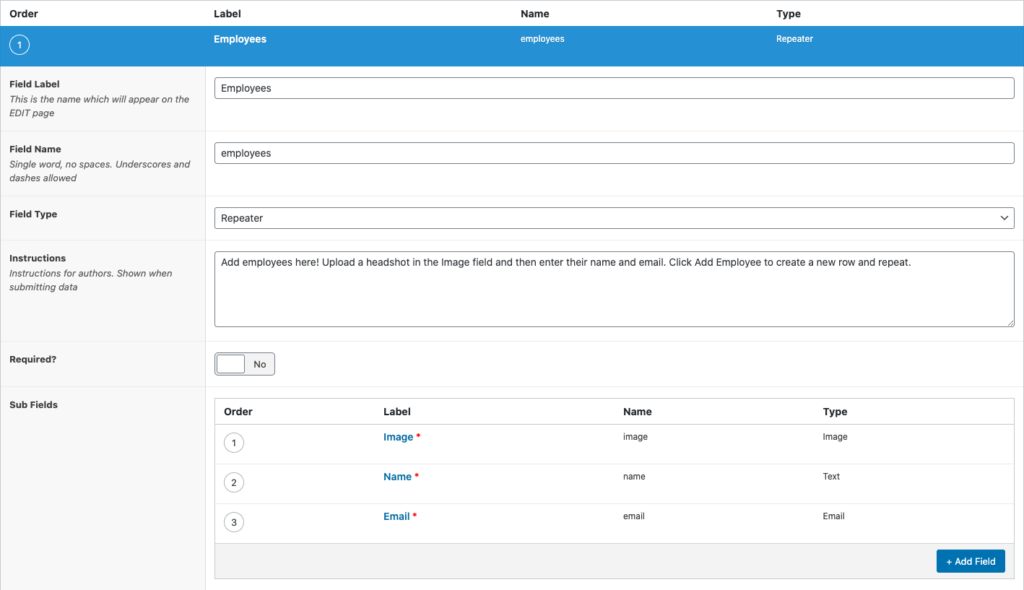The width and height of the screenshot is (1024, 590).
Task: Click the order circle 2 of Name sub field
Action: click(x=234, y=483)
